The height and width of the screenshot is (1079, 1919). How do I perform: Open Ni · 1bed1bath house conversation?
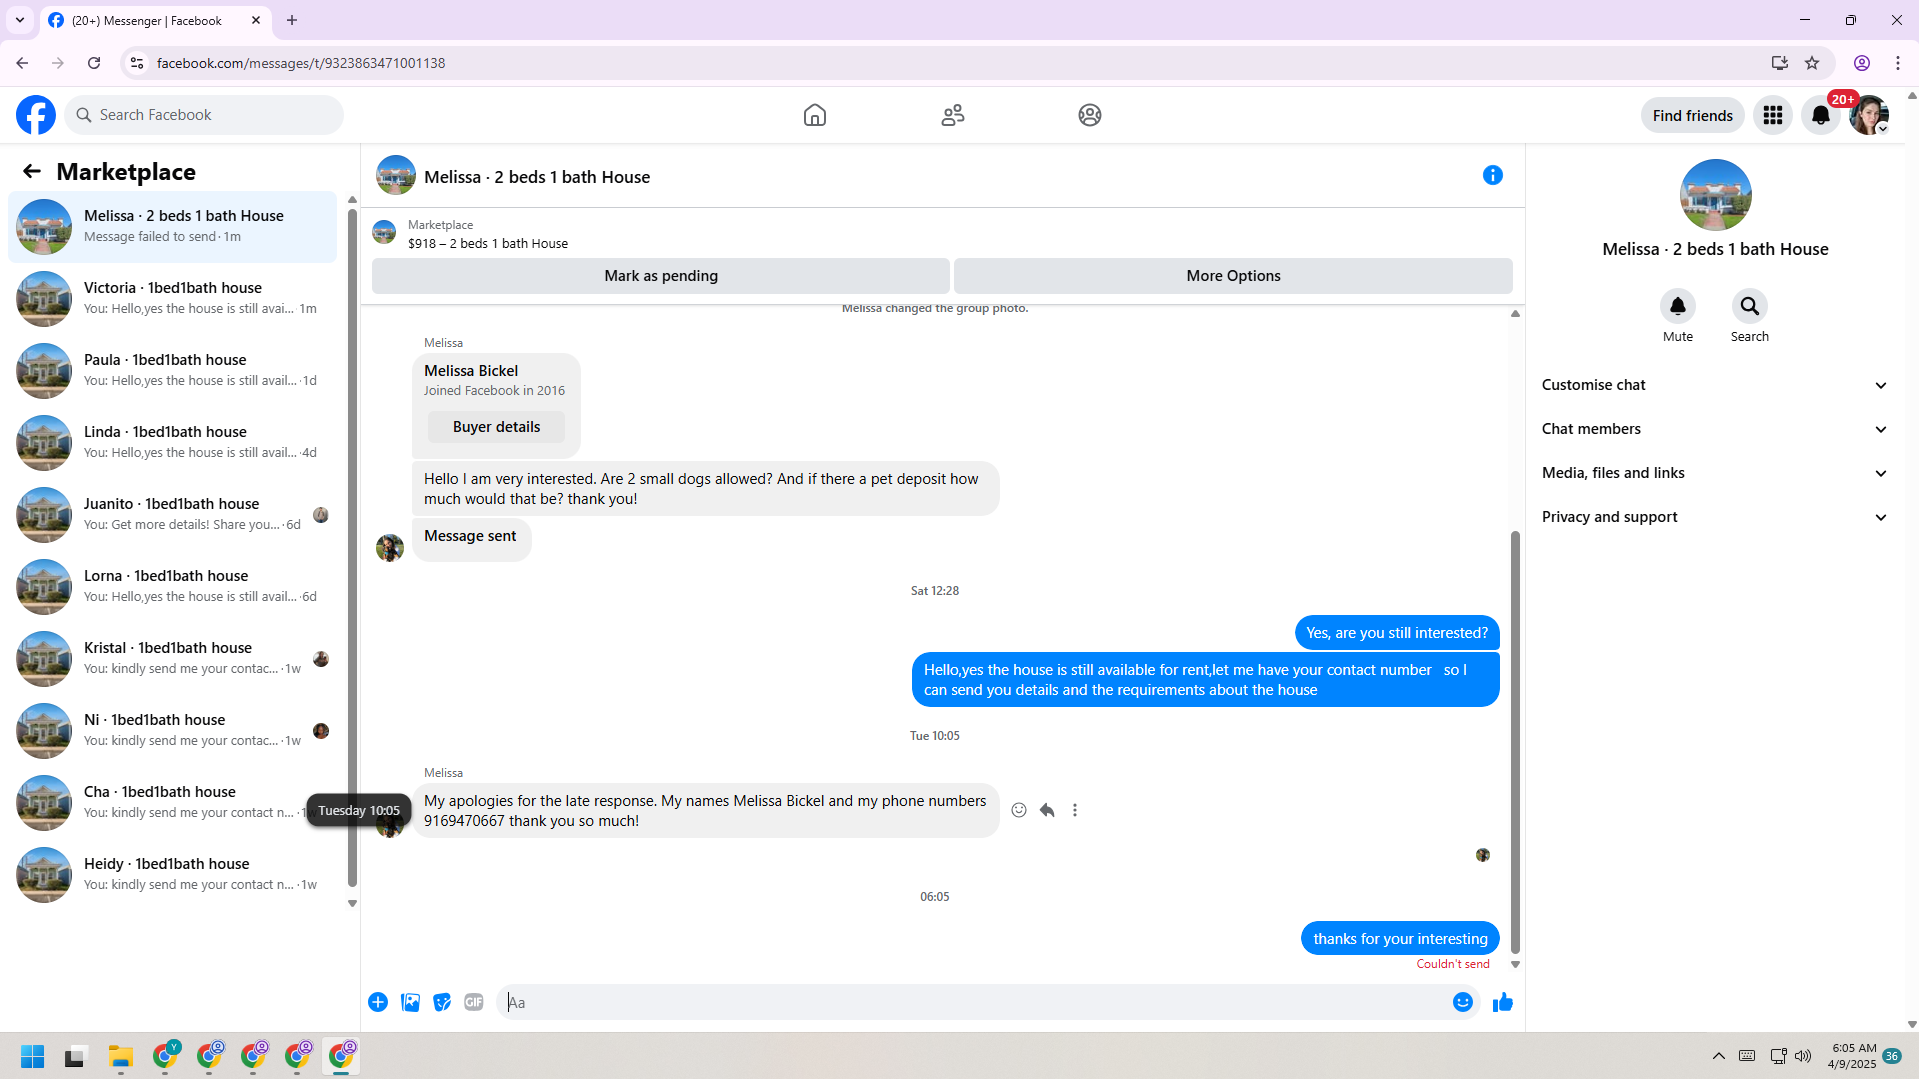point(172,731)
